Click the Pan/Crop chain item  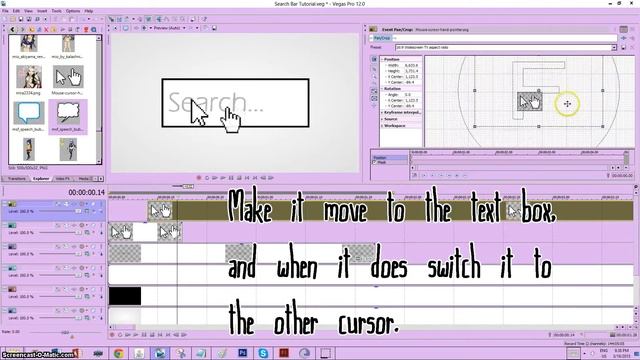pos(382,38)
